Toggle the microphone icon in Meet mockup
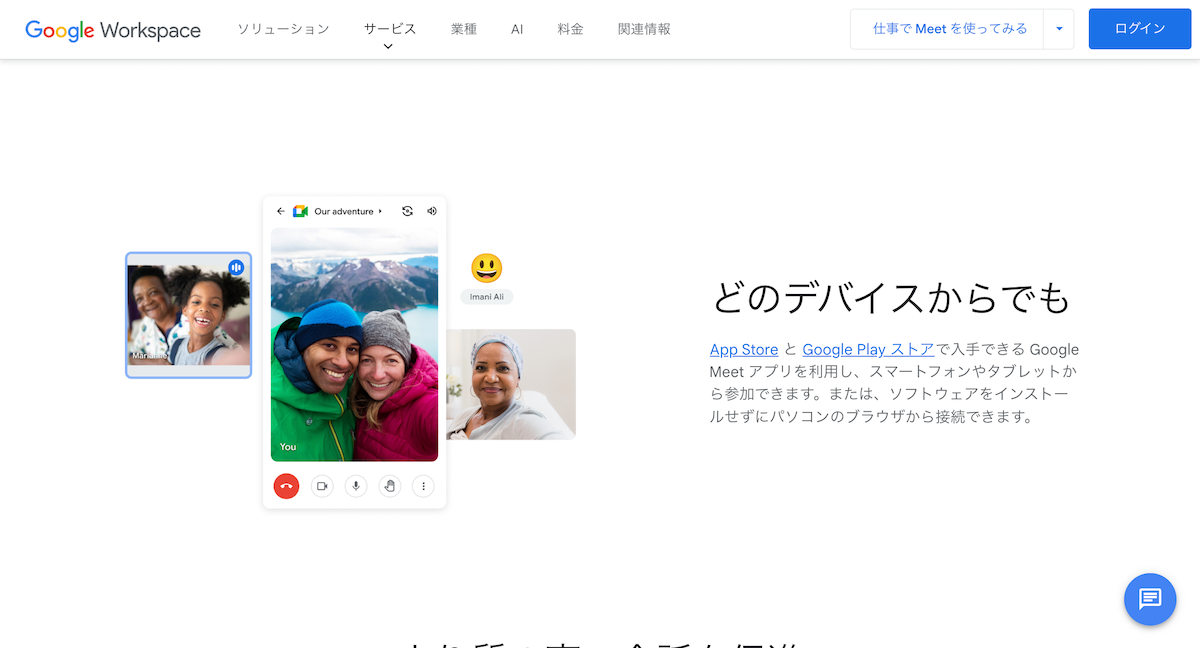The height and width of the screenshot is (648, 1200). click(356, 486)
